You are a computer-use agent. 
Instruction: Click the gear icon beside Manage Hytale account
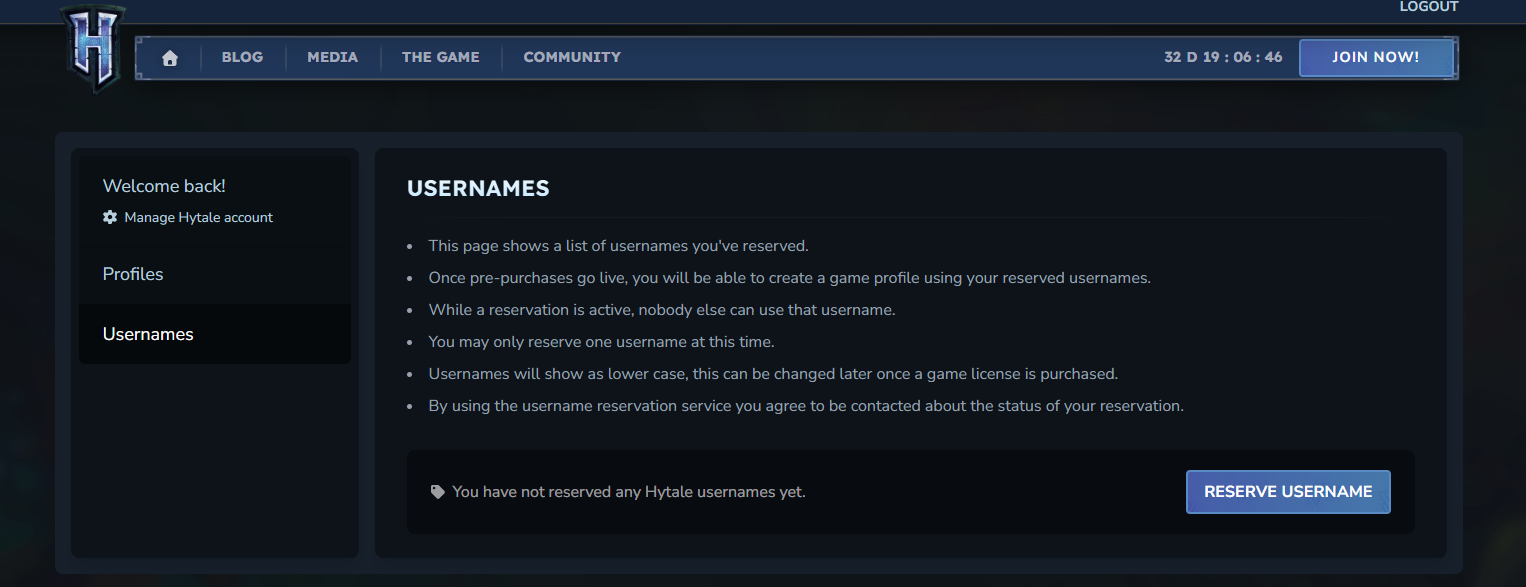point(110,217)
